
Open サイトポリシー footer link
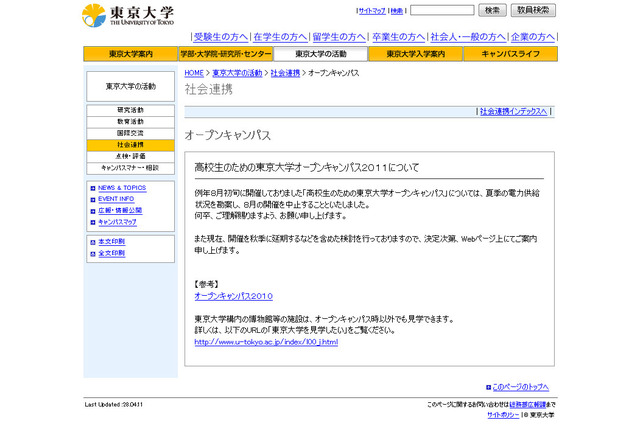503,415
